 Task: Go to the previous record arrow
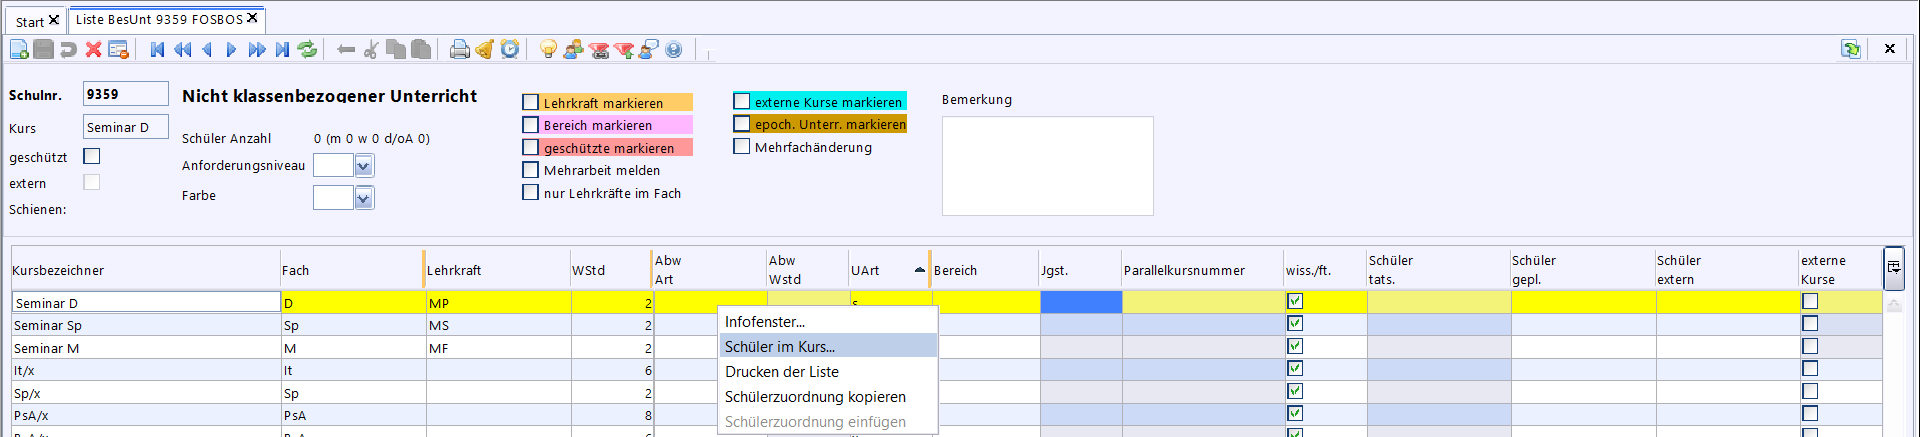pyautogui.click(x=207, y=49)
